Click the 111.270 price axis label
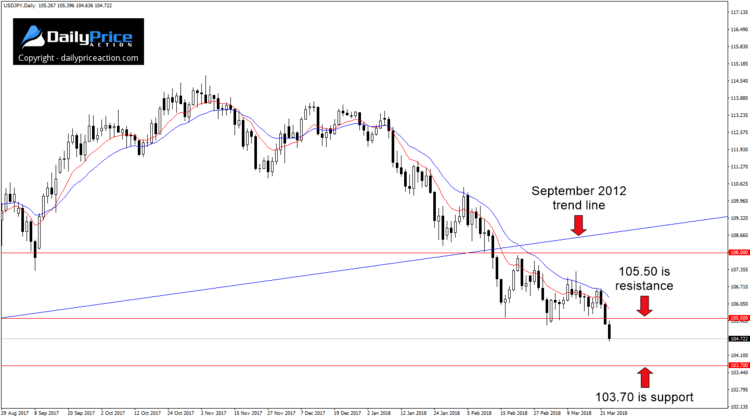This screenshot has height=419, width=750. [x=739, y=167]
